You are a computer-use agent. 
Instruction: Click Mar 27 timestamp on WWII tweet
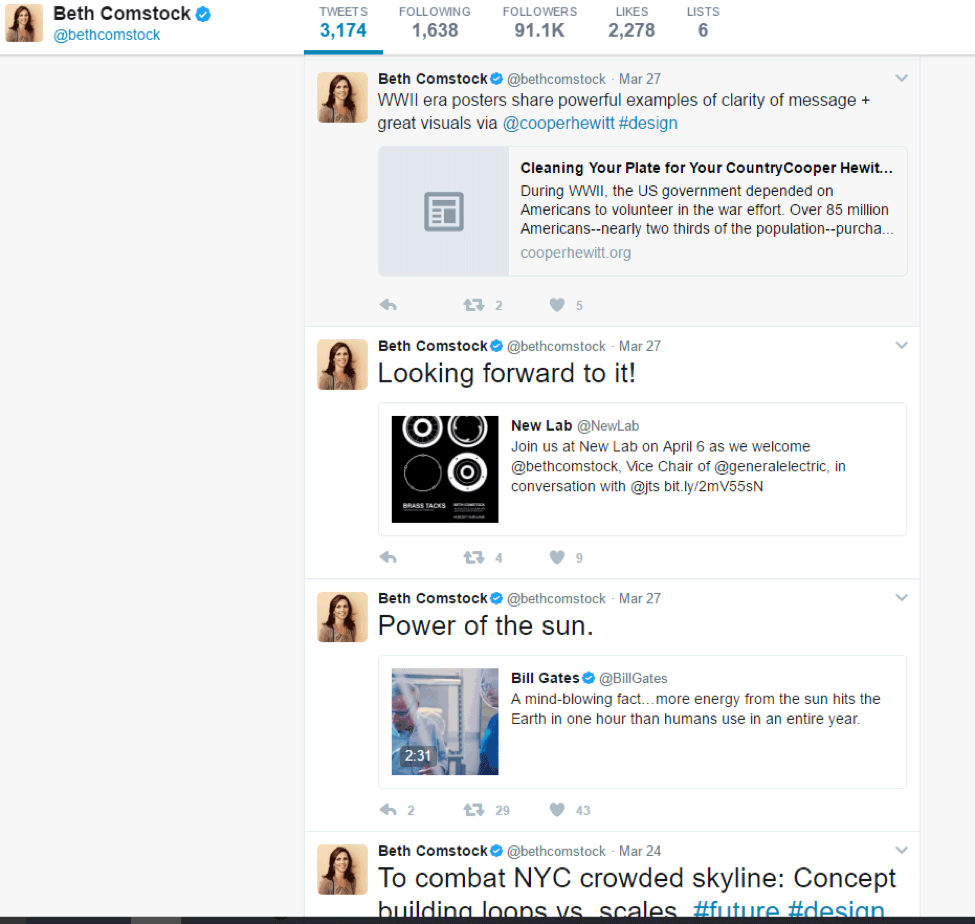(640, 79)
